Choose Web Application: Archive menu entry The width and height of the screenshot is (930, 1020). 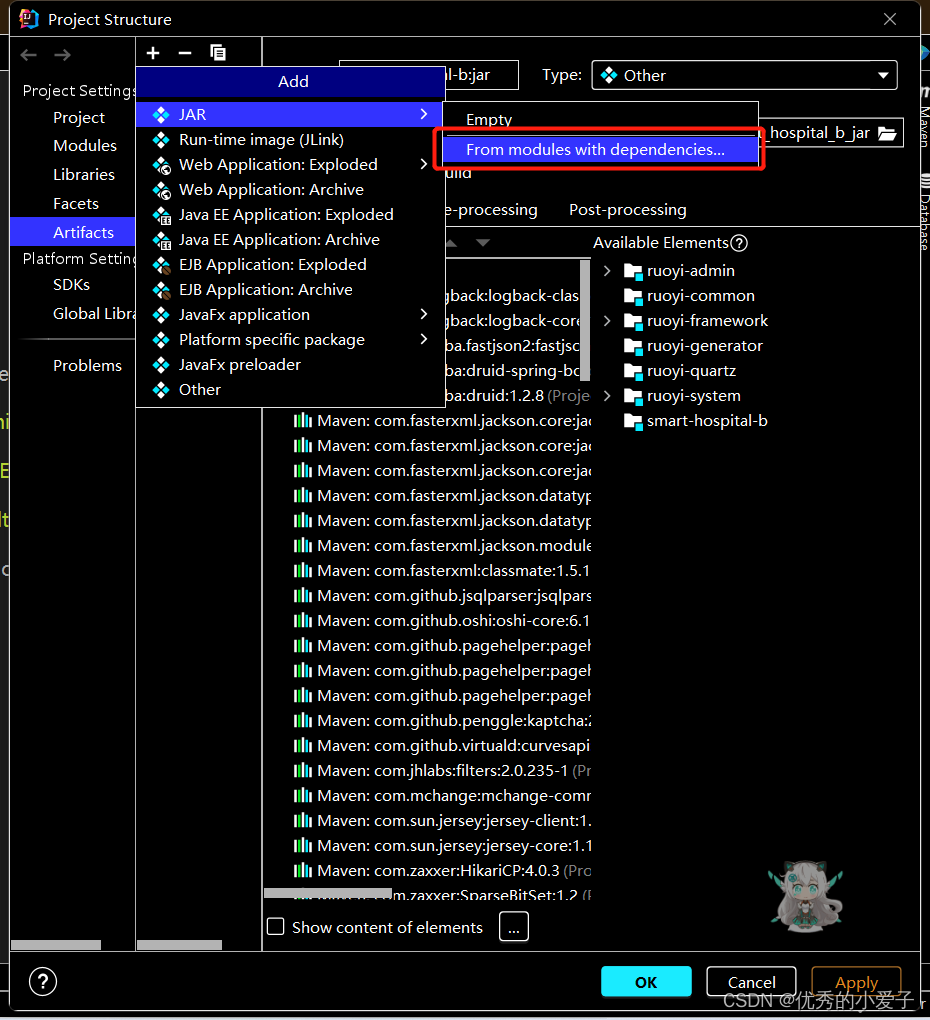pyautogui.click(x=290, y=190)
